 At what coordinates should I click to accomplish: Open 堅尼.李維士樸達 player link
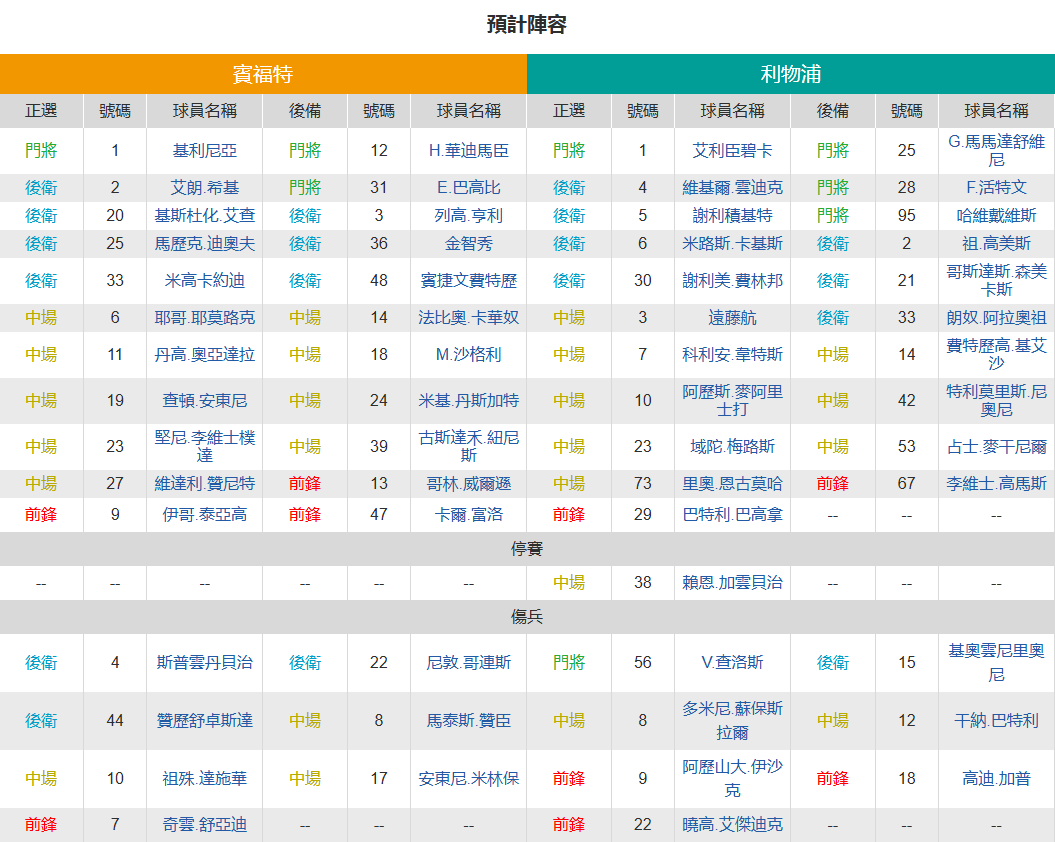point(205,446)
